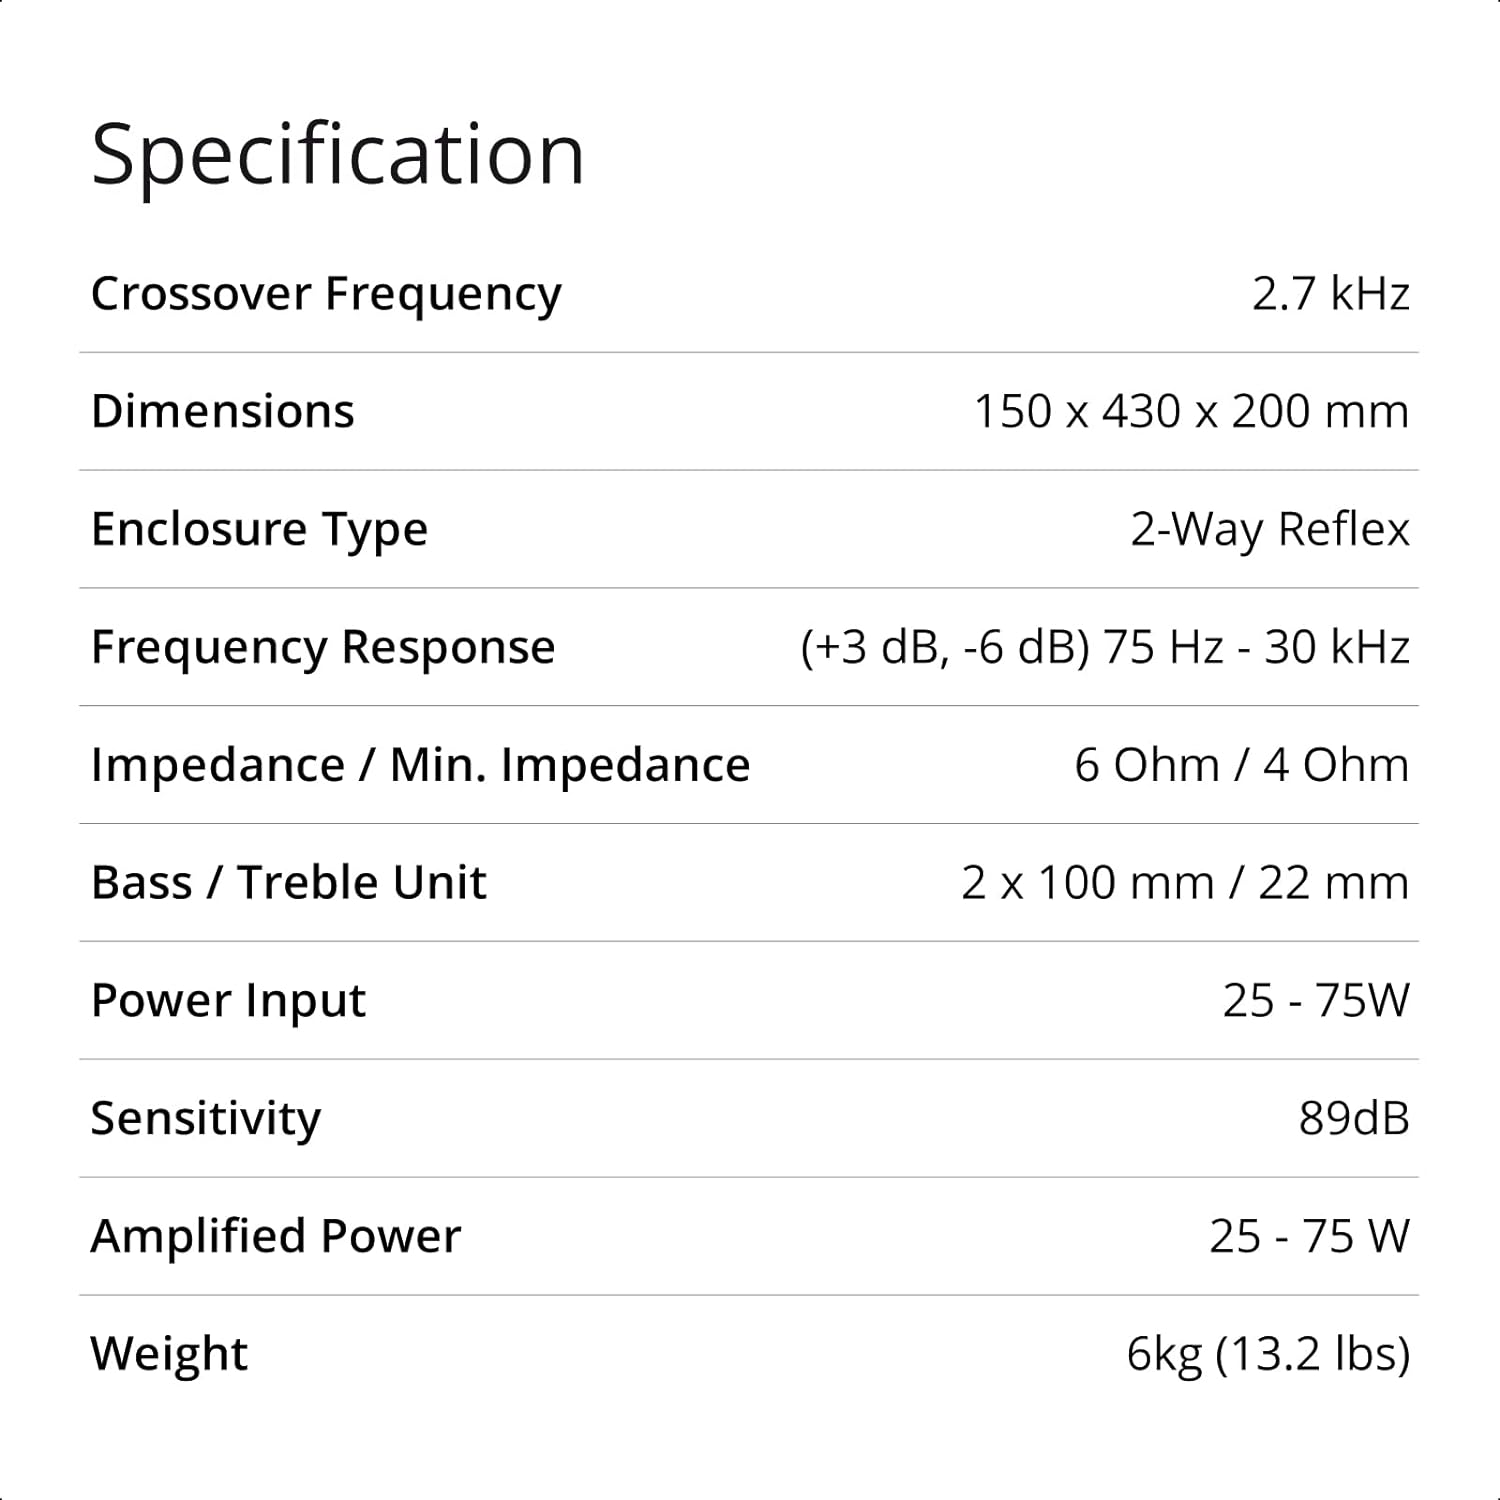Viewport: 1500px width, 1500px height.
Task: Select the 2 x 100 mm / 22 mm value
Action: click(1185, 883)
